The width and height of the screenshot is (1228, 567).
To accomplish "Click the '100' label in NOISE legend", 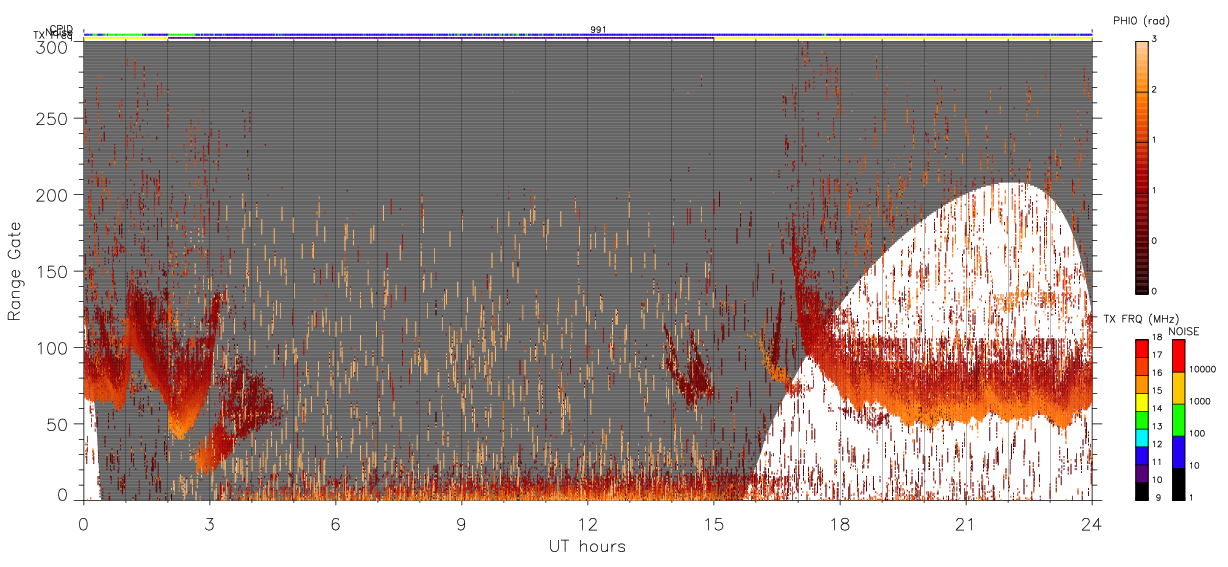I will tap(1196, 433).
